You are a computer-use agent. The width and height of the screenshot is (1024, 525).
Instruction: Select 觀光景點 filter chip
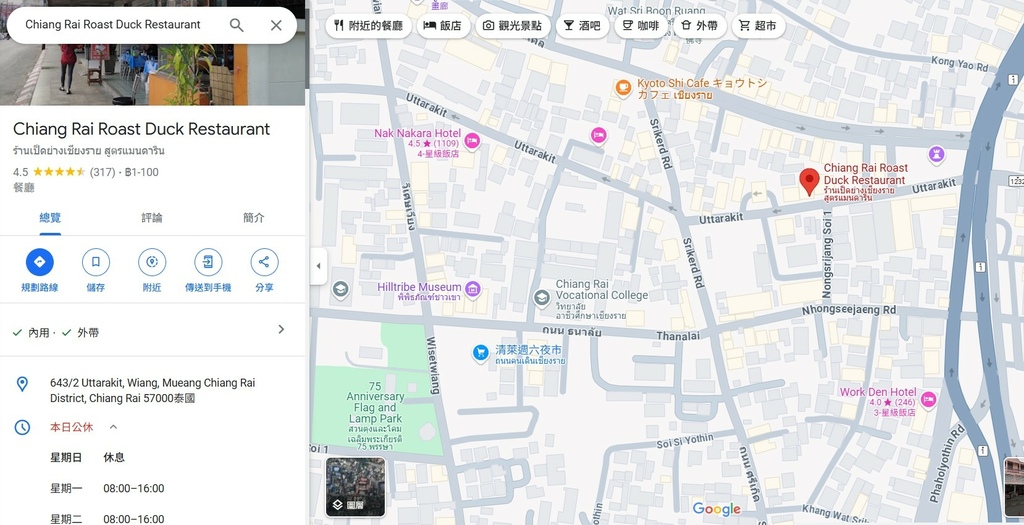513,26
